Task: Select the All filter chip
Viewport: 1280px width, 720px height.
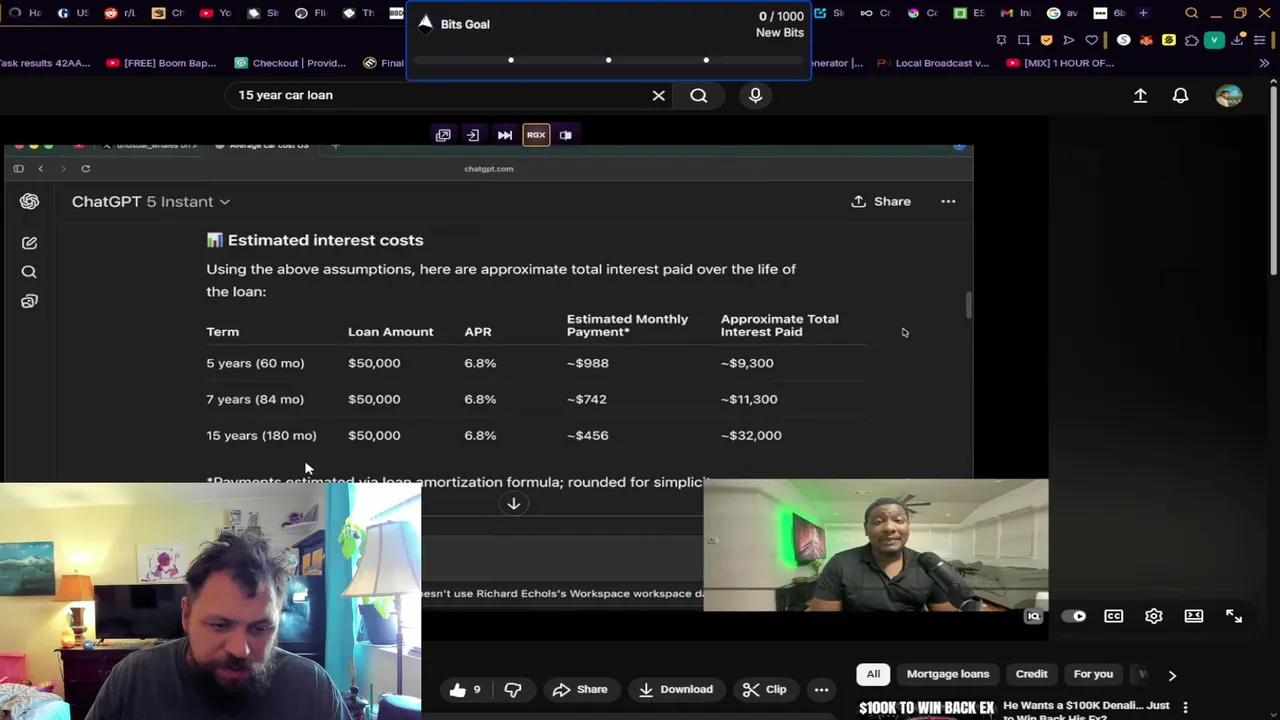Action: coord(873,674)
